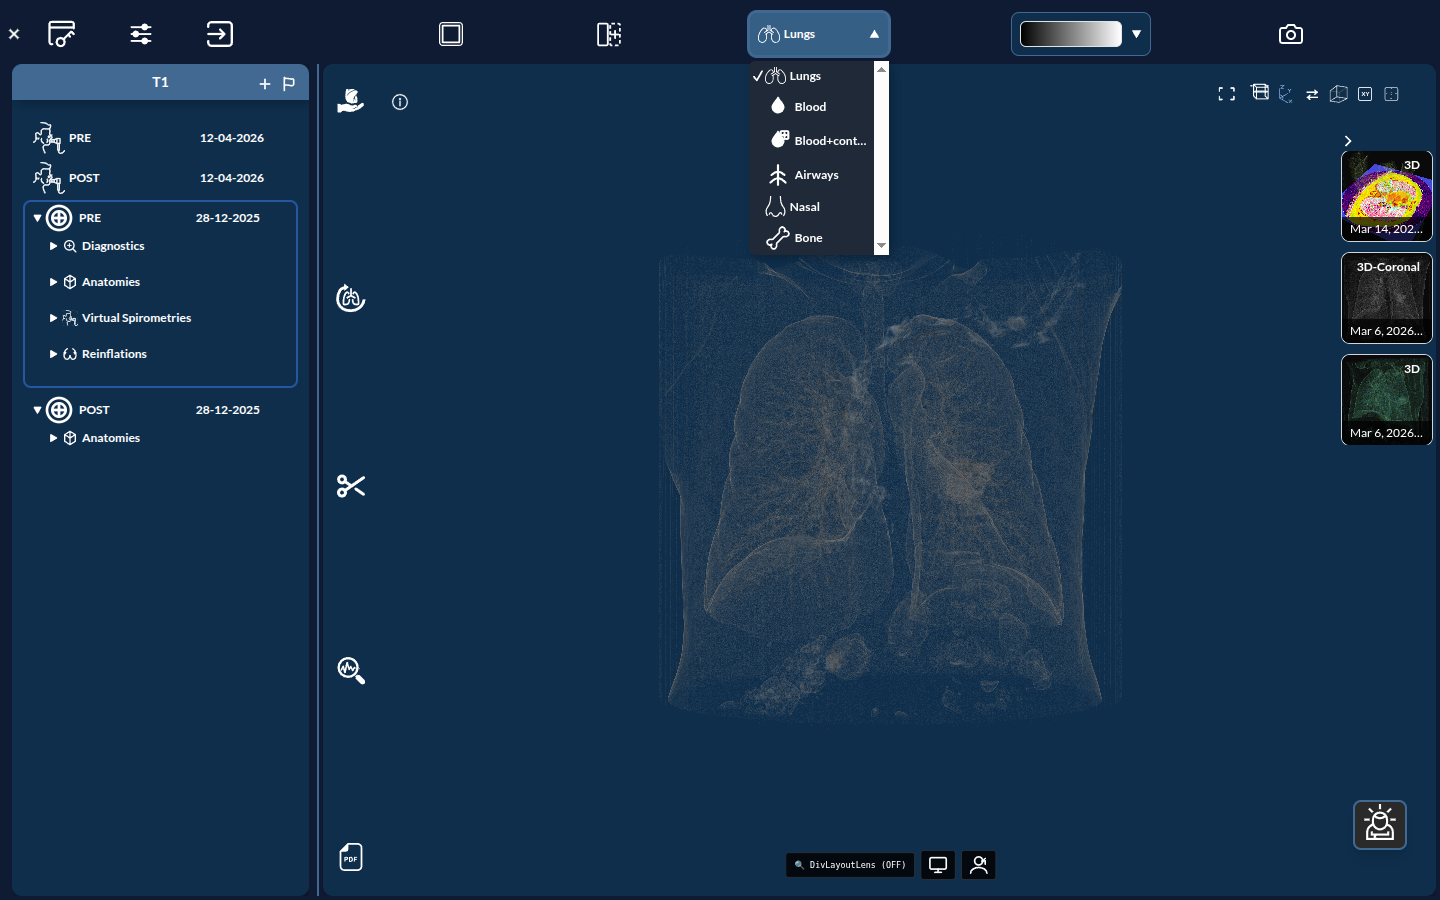Viewport: 1440px width, 900px height.
Task: Open the green 3D Mar 6 thumbnail
Action: [1387, 400]
